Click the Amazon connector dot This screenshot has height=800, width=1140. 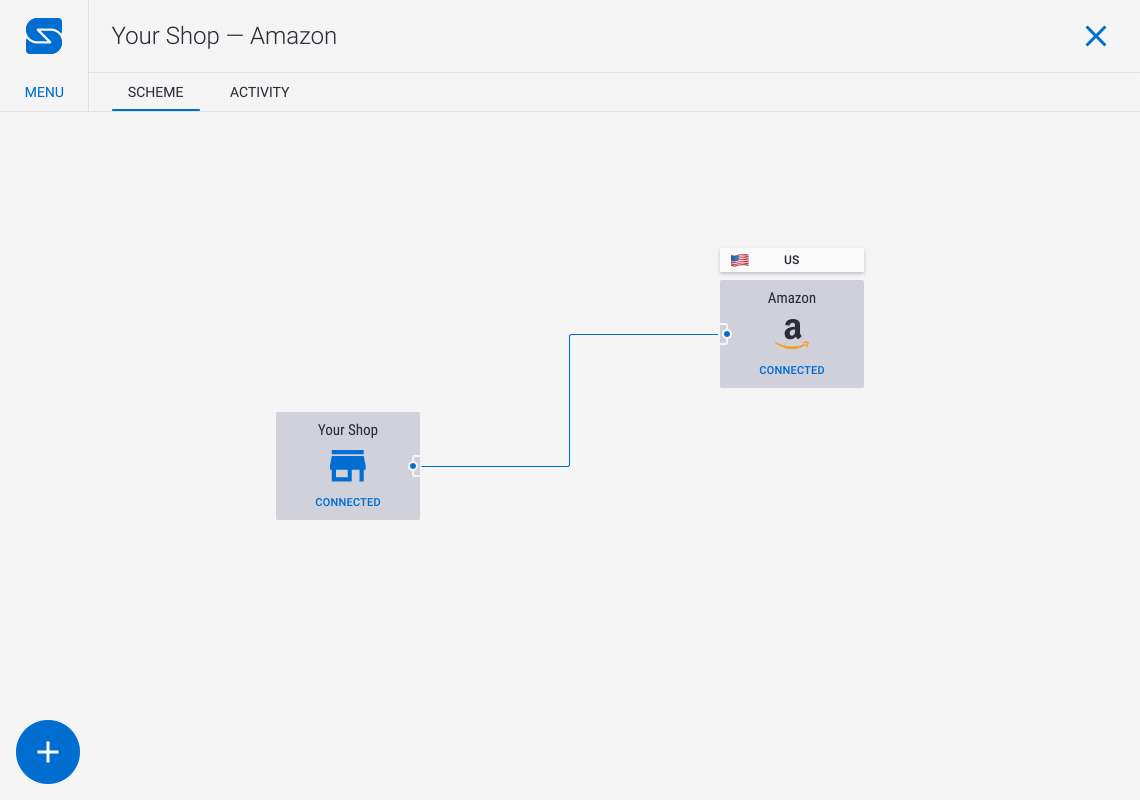726,335
